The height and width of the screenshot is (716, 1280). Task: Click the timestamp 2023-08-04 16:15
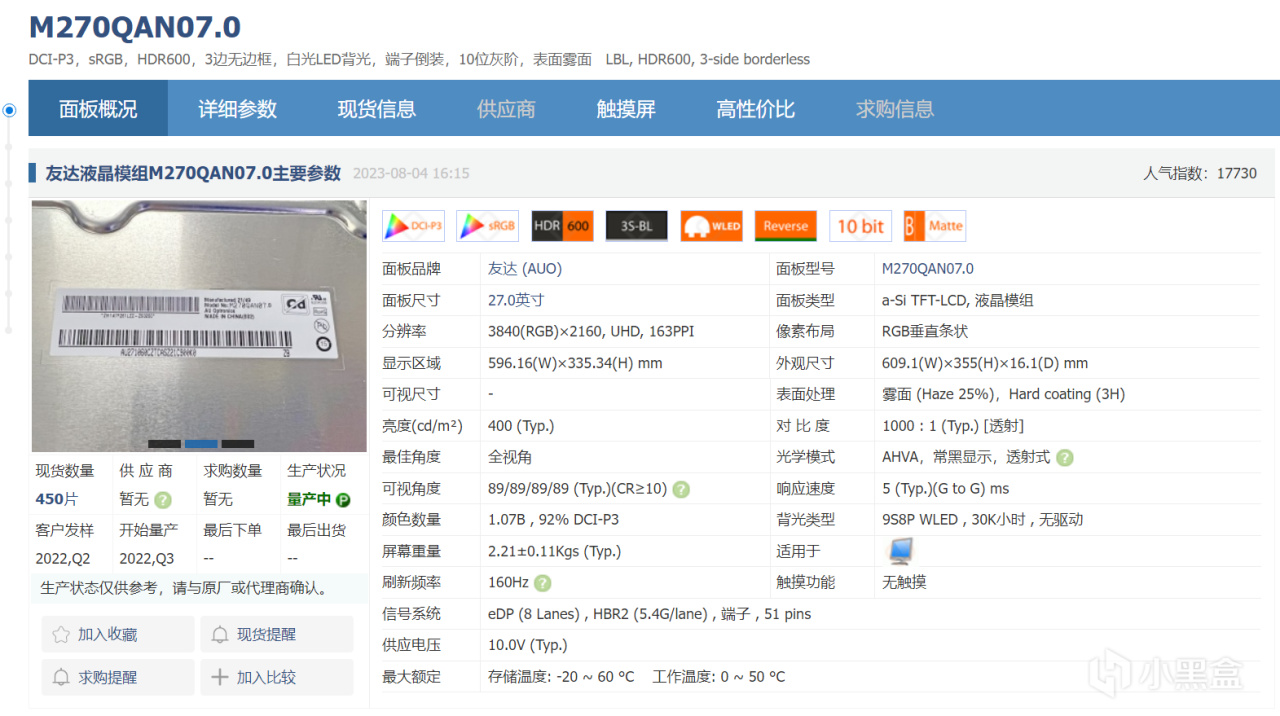click(x=411, y=173)
